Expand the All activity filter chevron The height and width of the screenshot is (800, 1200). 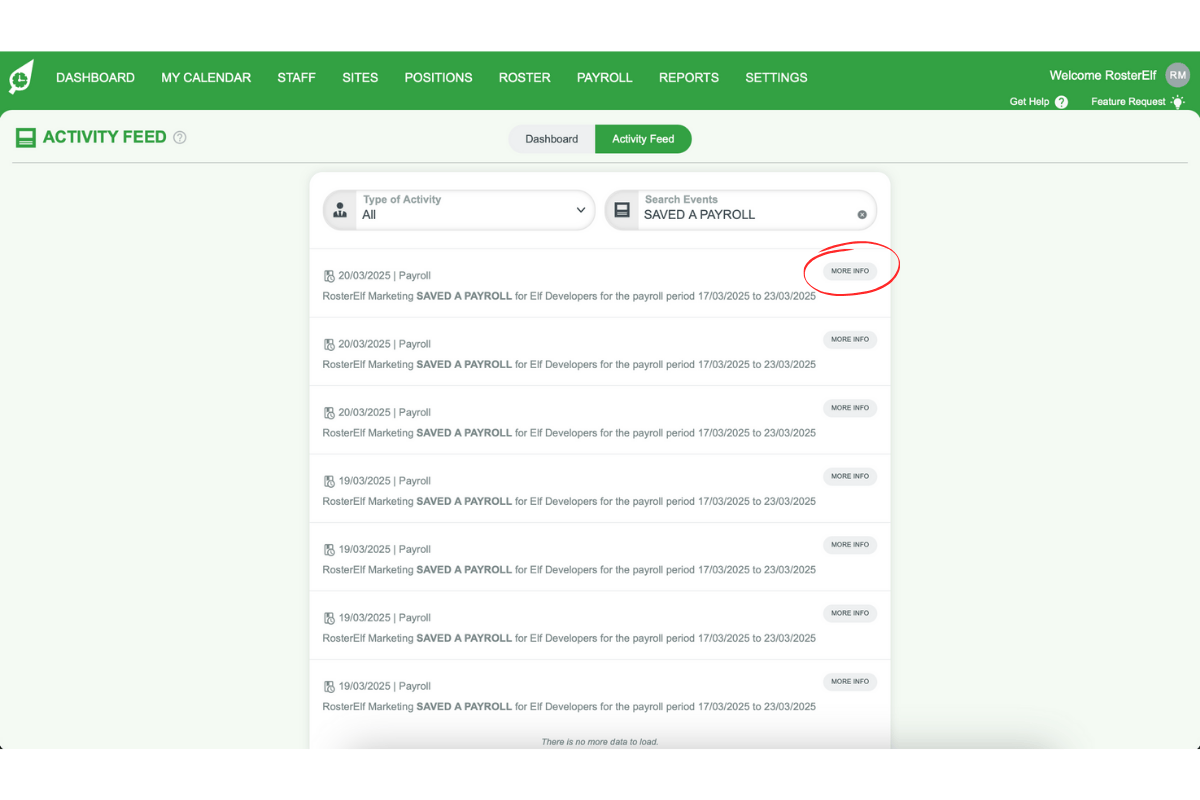[580, 210]
